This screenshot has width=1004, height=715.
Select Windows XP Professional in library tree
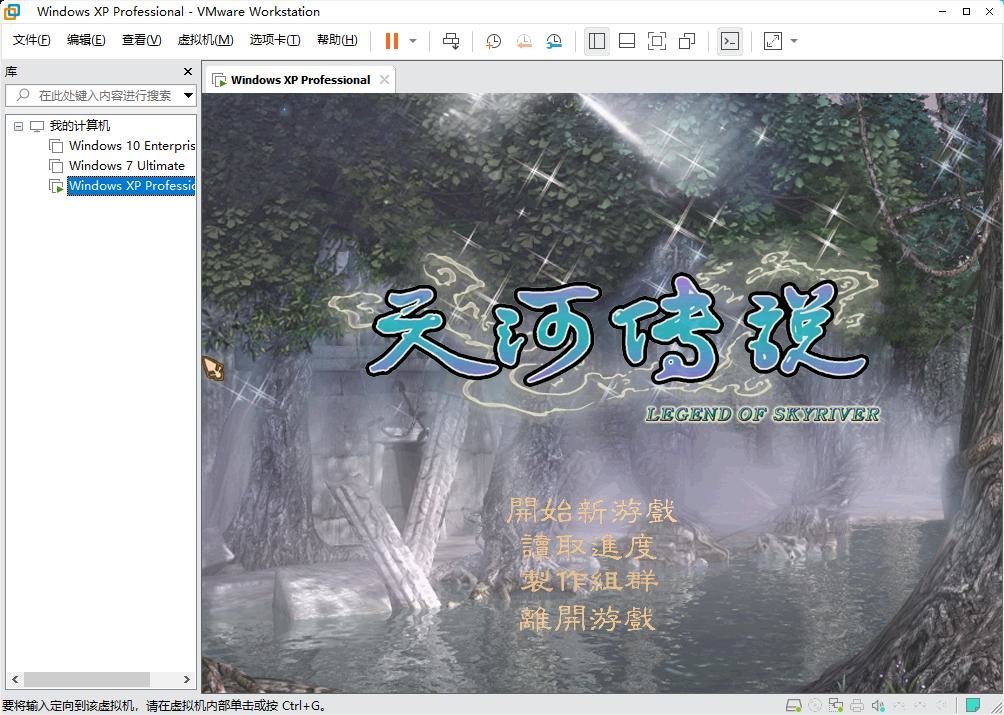tap(131, 186)
